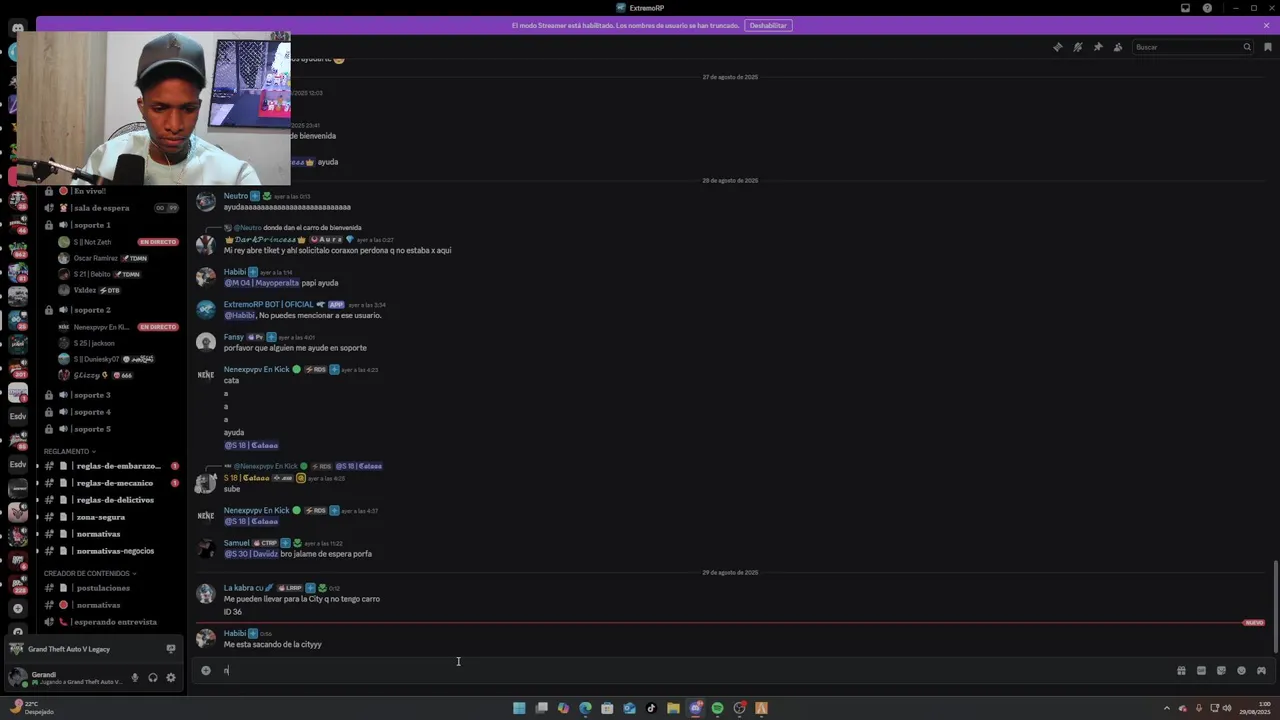1280x720 pixels.
Task: Select user S 25 | jackson in soporte 2
Action: pos(94,343)
